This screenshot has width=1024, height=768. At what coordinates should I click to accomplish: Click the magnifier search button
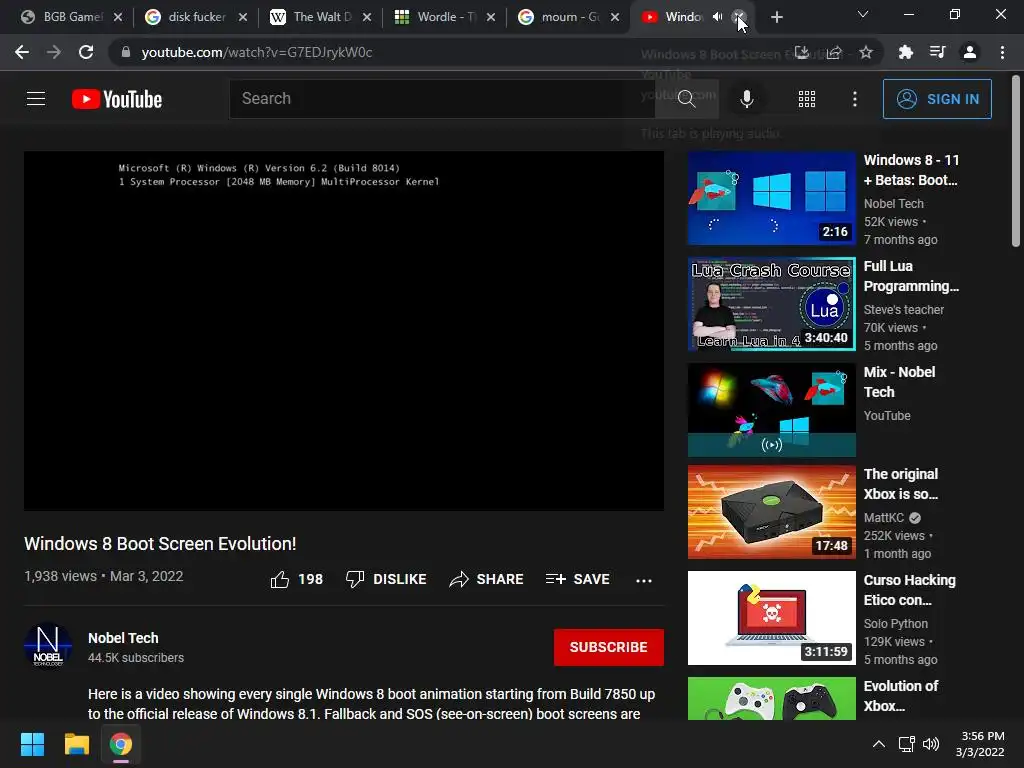click(x=686, y=99)
